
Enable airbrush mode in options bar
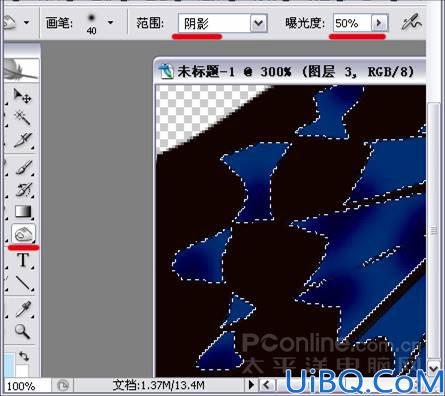click(x=411, y=23)
